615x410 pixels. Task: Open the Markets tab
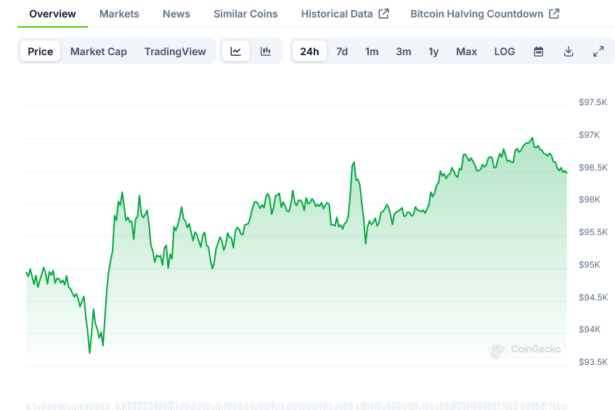(119, 14)
